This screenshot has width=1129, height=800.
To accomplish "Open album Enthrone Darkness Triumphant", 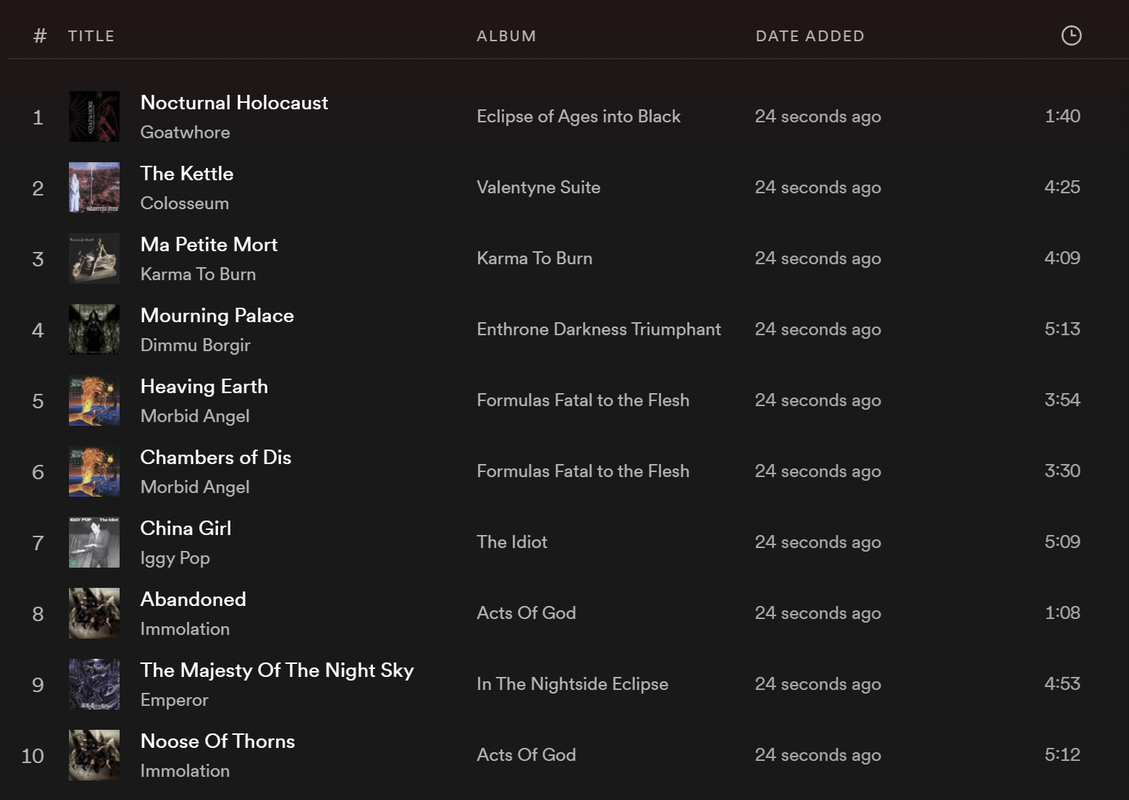I will tap(598, 329).
